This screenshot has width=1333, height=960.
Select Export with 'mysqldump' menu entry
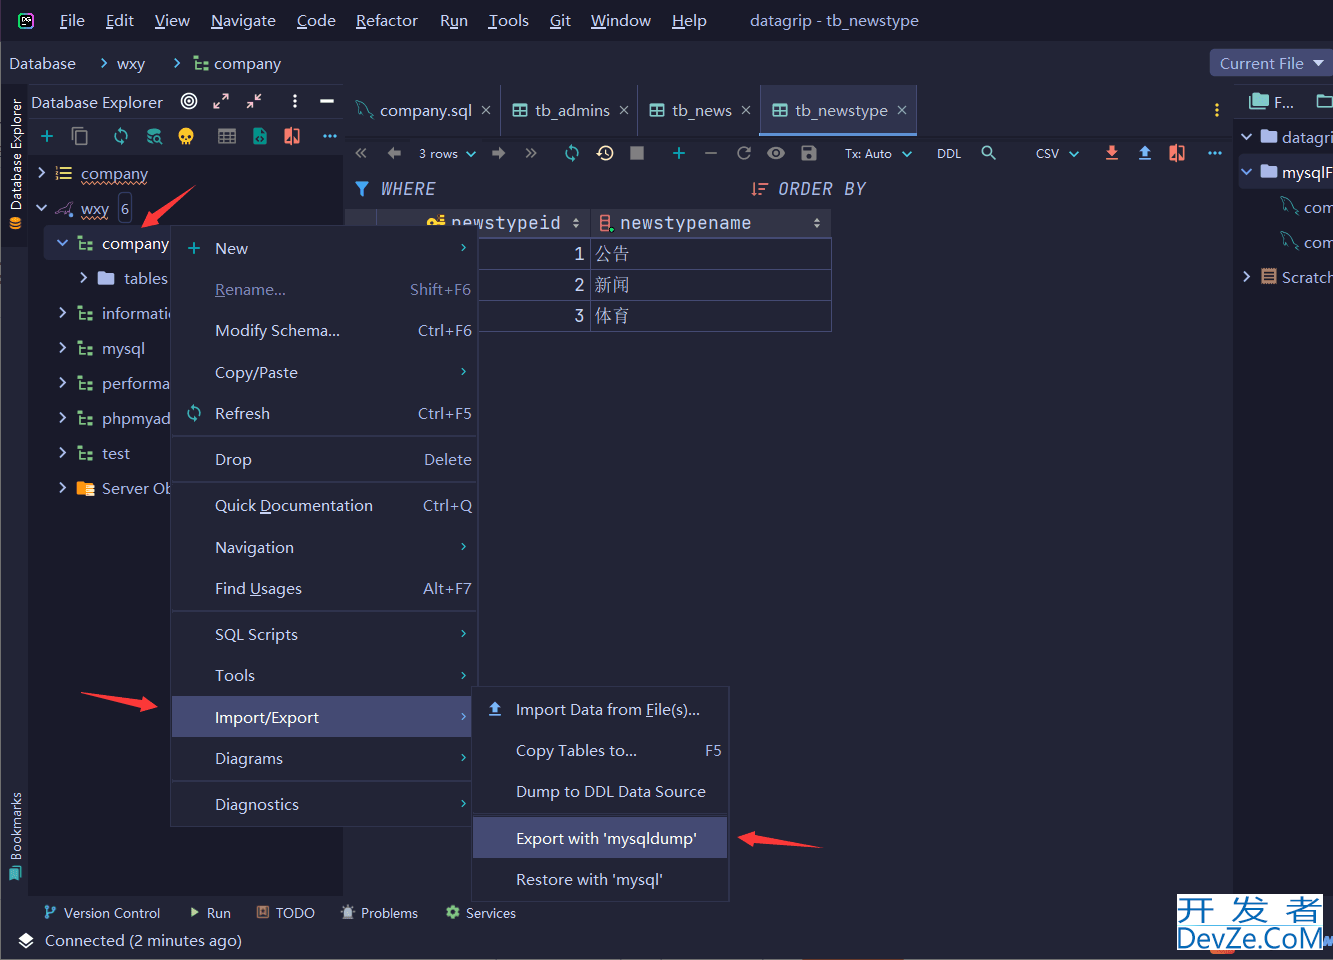[x=605, y=838]
